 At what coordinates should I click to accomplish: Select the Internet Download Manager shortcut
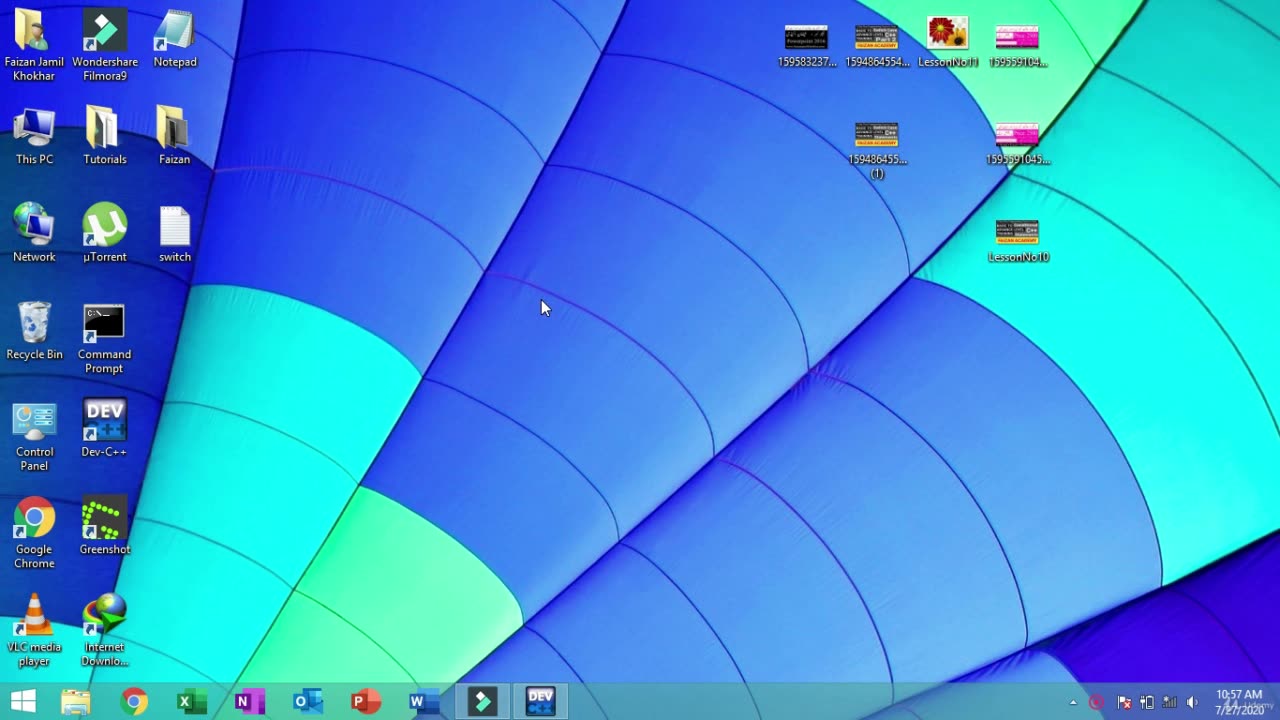click(105, 631)
